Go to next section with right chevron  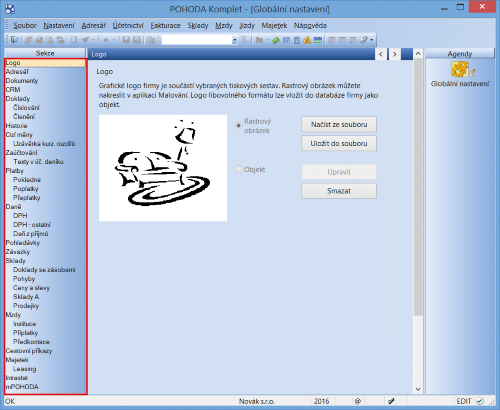(395, 54)
